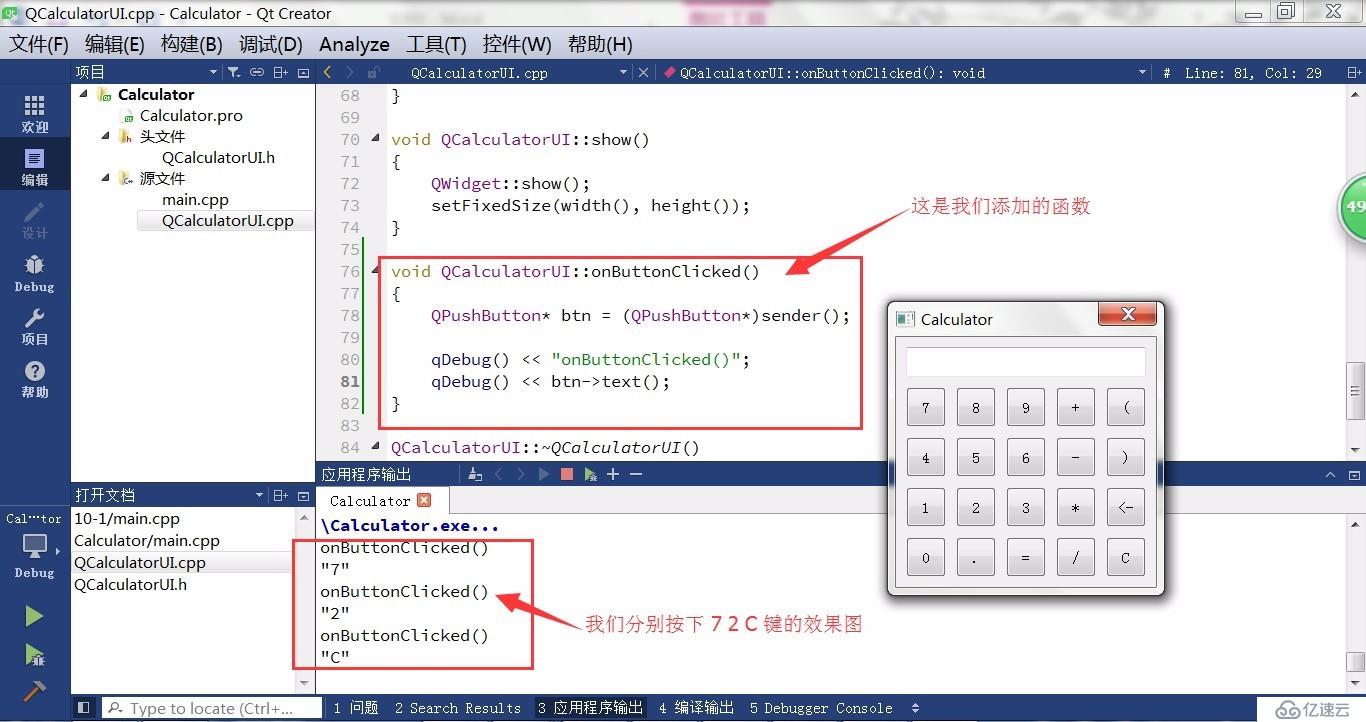This screenshot has width=1366, height=722.
Task: Fold the show() function at line 70
Action: pyautogui.click(x=376, y=139)
